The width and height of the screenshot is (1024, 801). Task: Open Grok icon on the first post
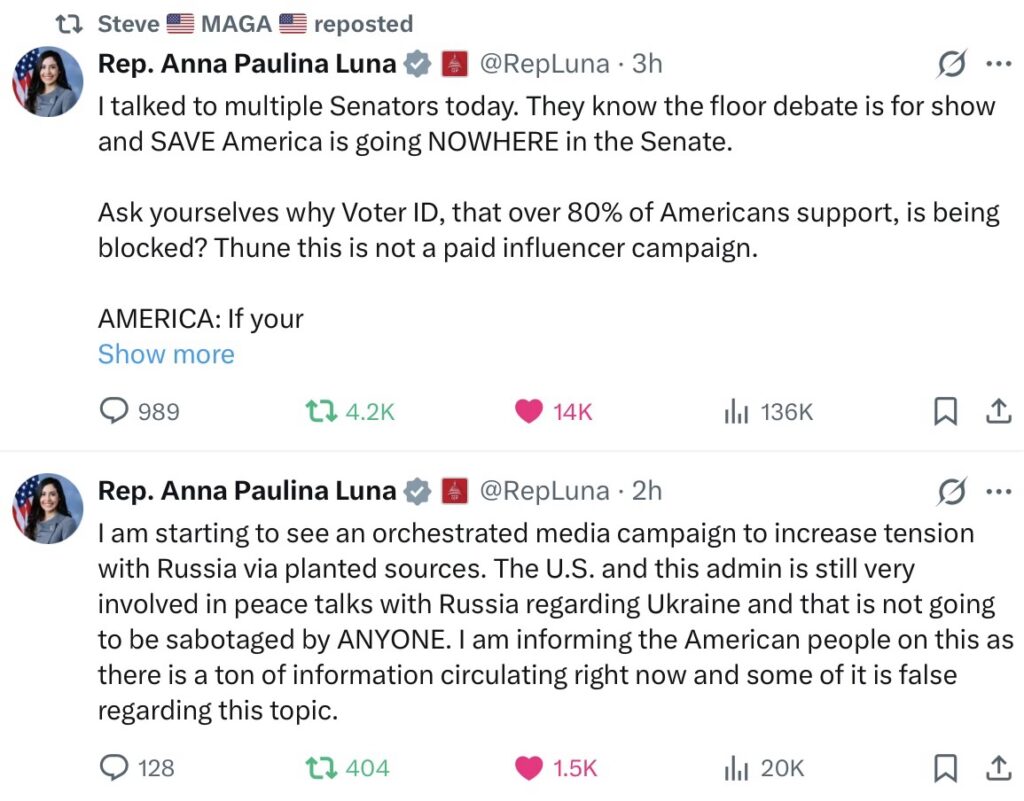(951, 64)
